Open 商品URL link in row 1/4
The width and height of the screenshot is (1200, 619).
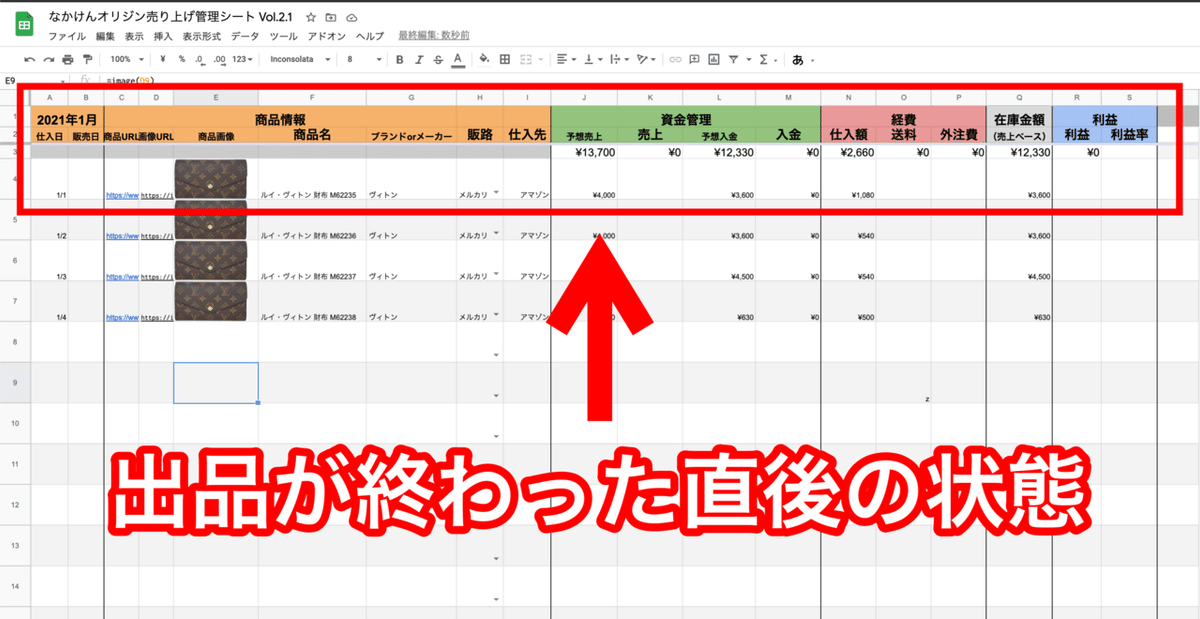click(x=121, y=317)
